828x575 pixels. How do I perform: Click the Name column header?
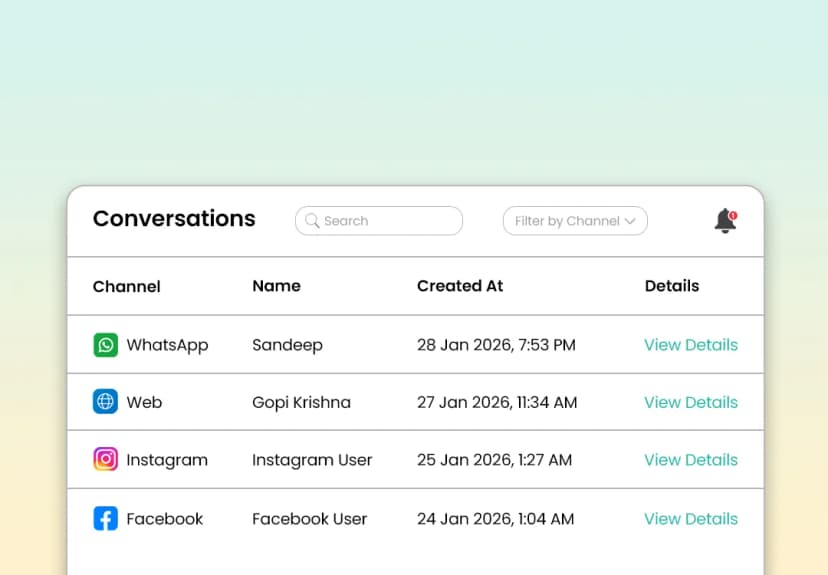click(x=276, y=286)
